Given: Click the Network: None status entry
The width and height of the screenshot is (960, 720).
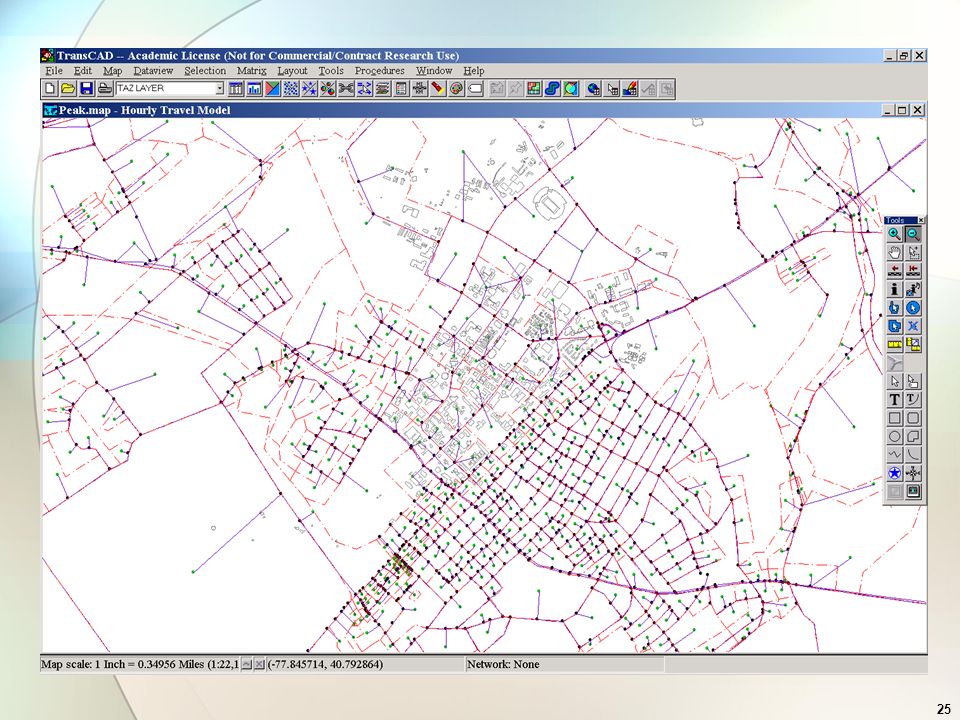Looking at the screenshot, I should pyautogui.click(x=503, y=664).
